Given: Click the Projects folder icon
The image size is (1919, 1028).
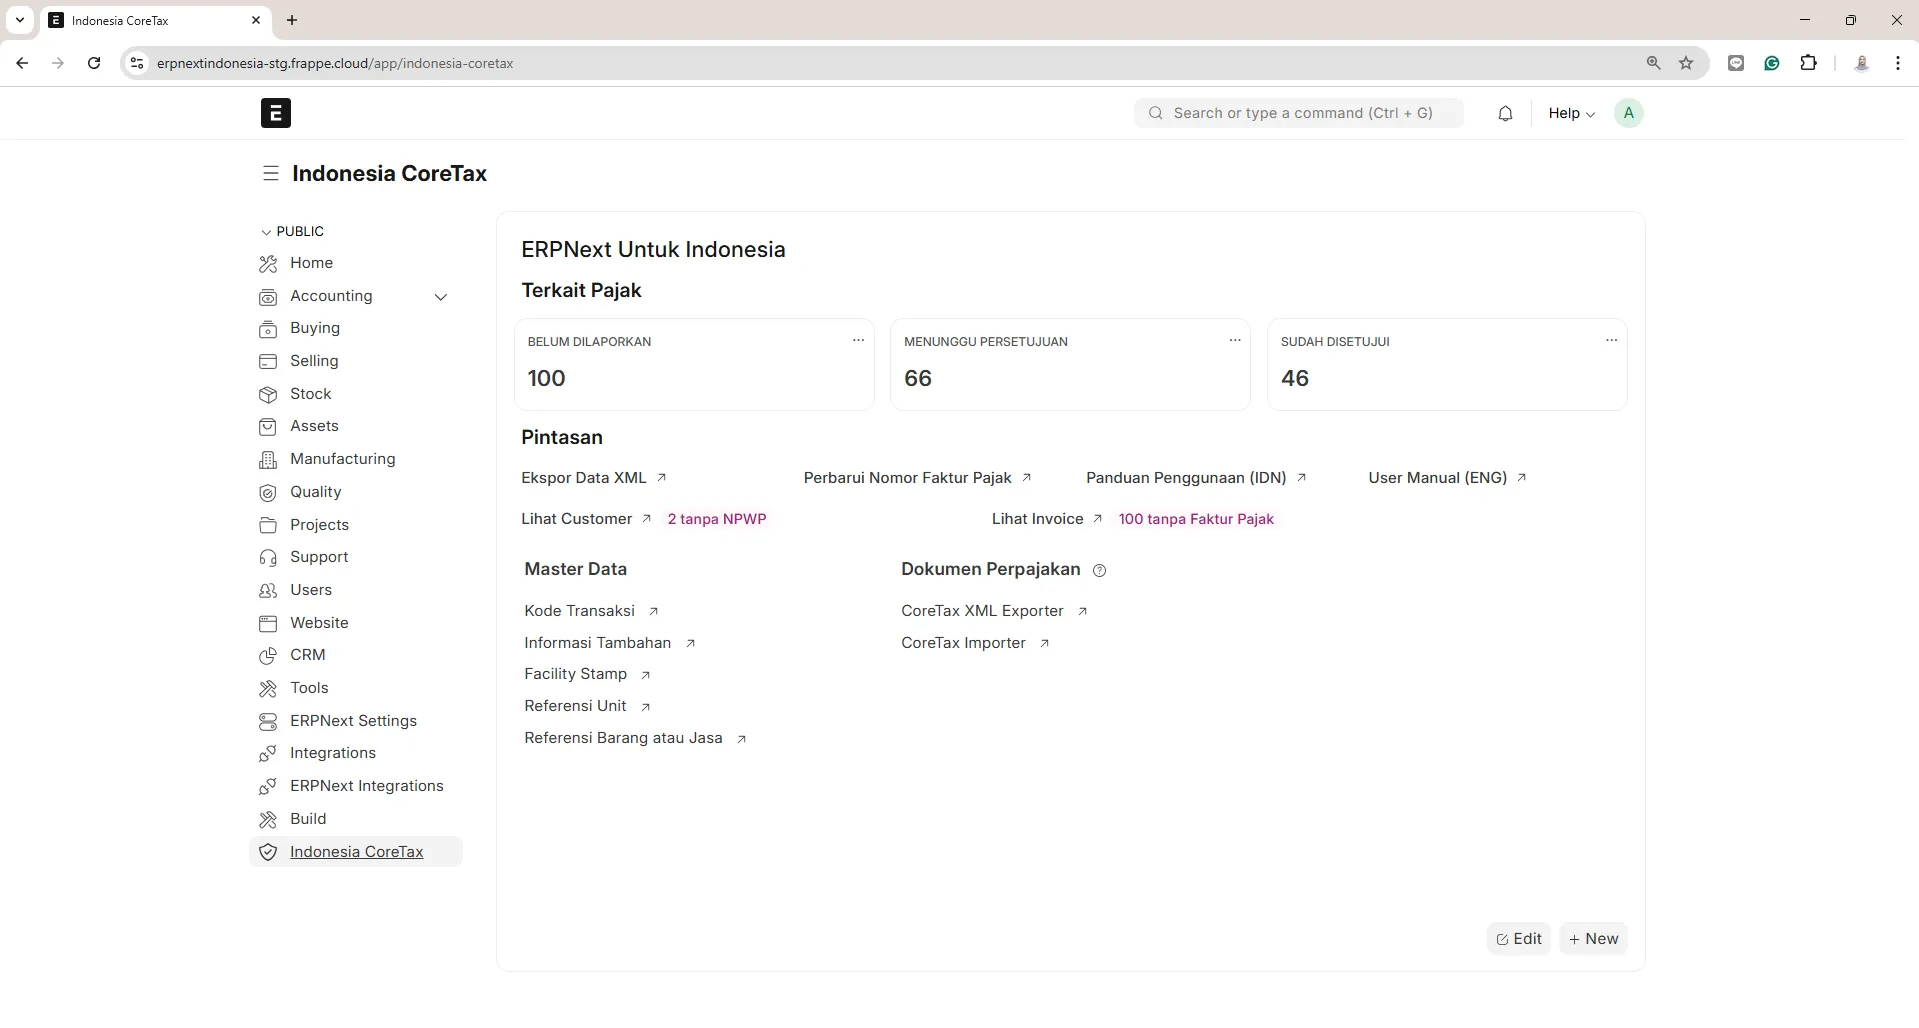Looking at the screenshot, I should coord(268,526).
